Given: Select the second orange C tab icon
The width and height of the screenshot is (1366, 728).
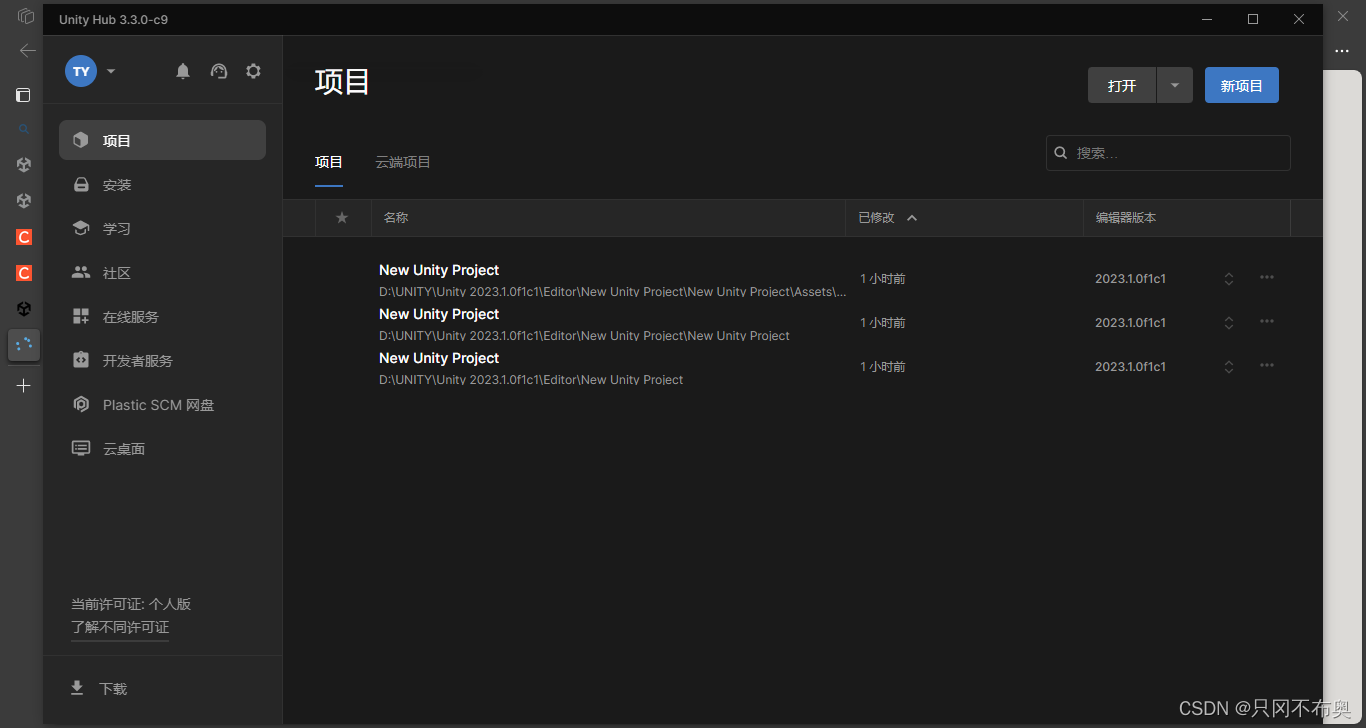Looking at the screenshot, I should coord(24,273).
